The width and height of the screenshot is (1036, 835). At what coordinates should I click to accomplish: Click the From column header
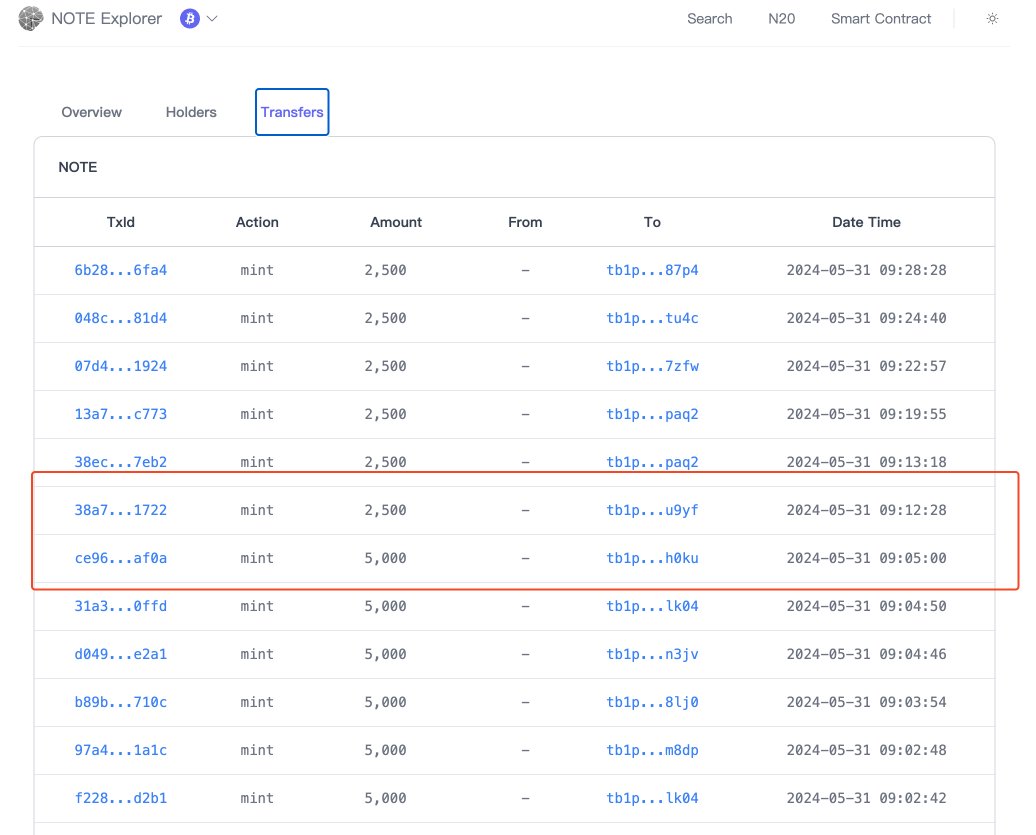coord(525,222)
